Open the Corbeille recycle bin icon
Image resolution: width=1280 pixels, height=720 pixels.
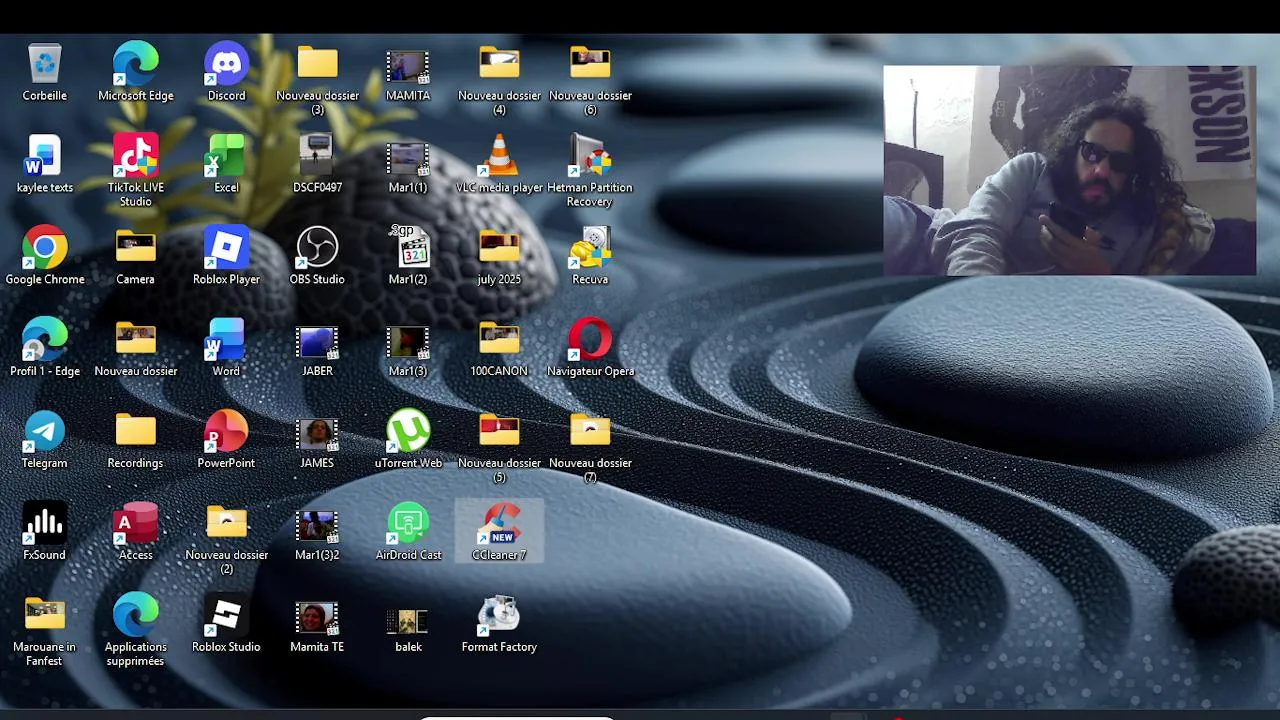45,64
